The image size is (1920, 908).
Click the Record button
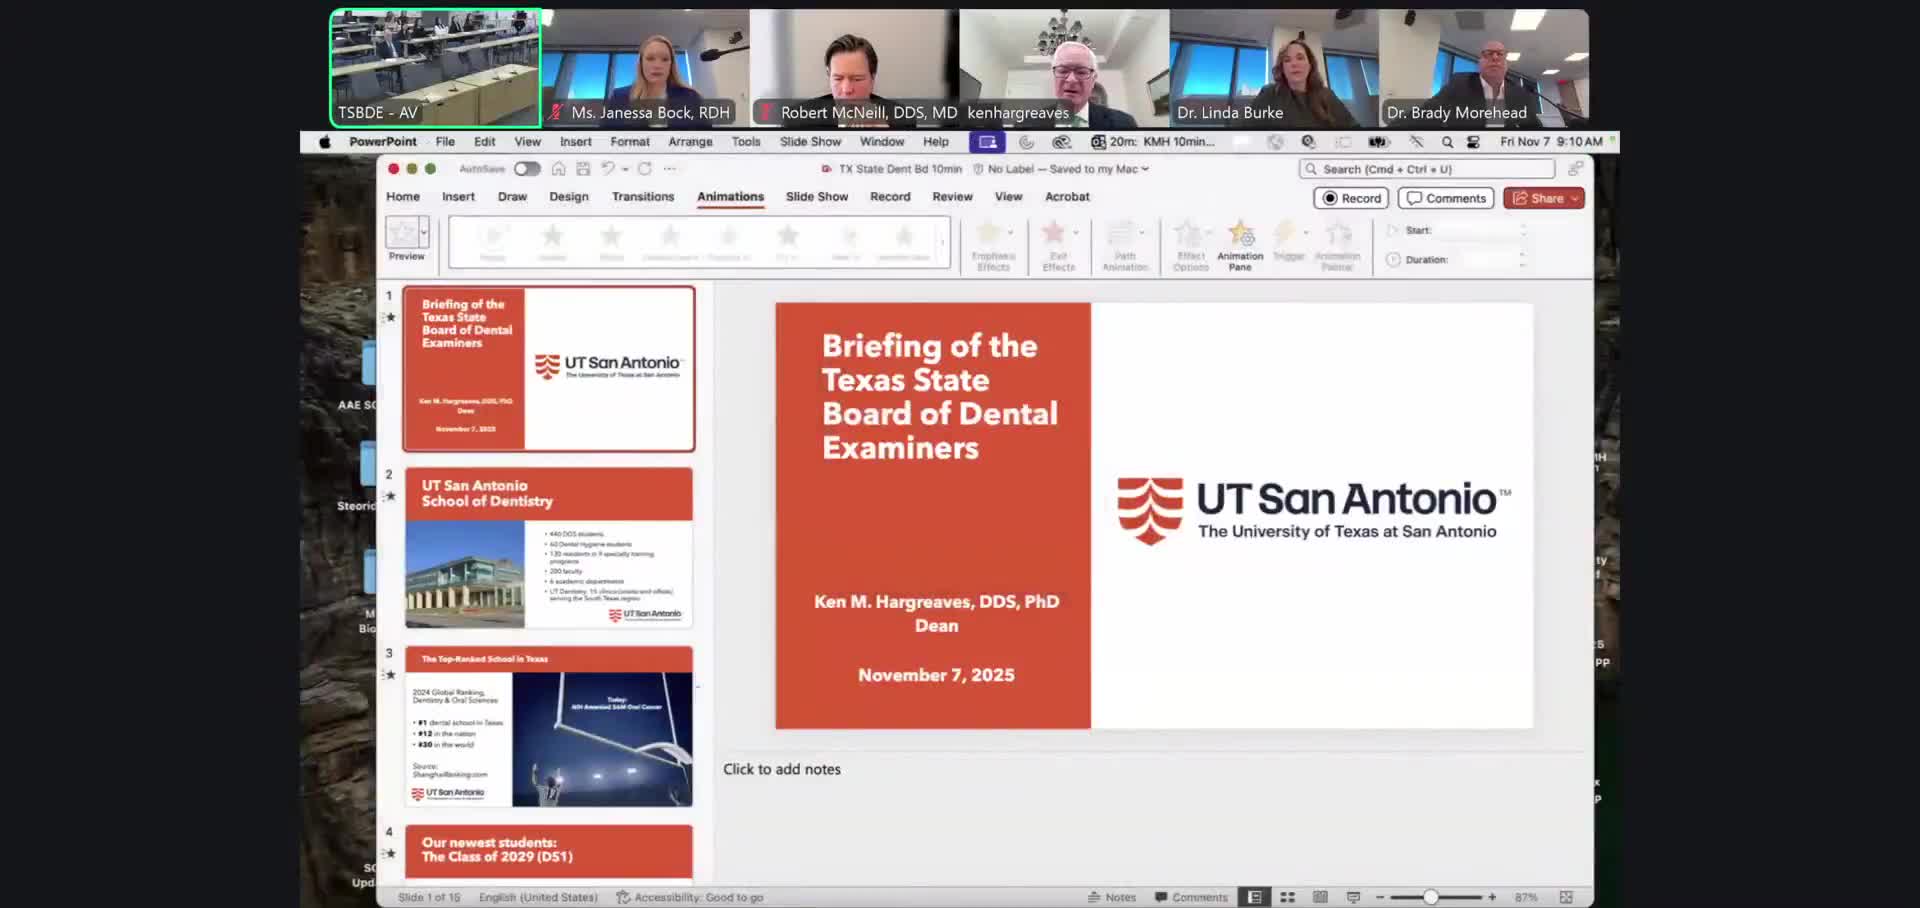coord(1350,198)
